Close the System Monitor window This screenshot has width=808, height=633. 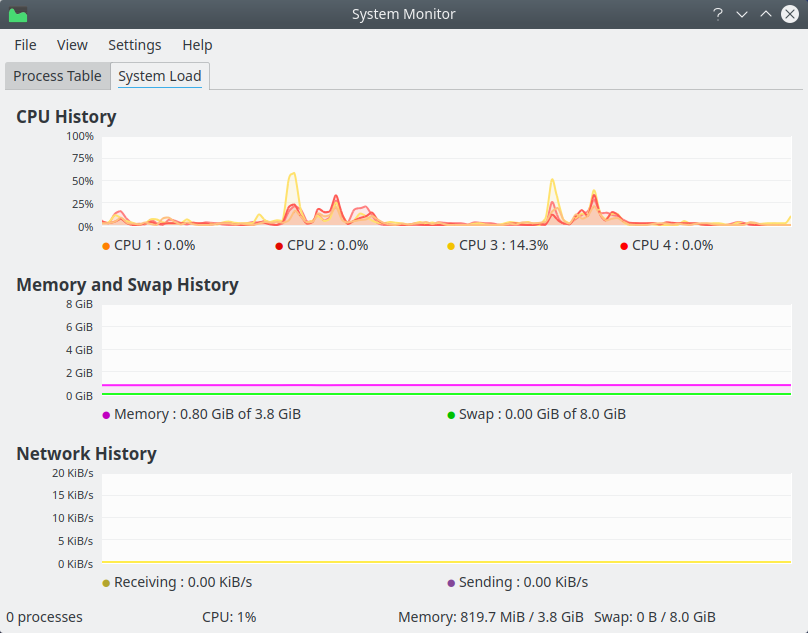tap(790, 14)
